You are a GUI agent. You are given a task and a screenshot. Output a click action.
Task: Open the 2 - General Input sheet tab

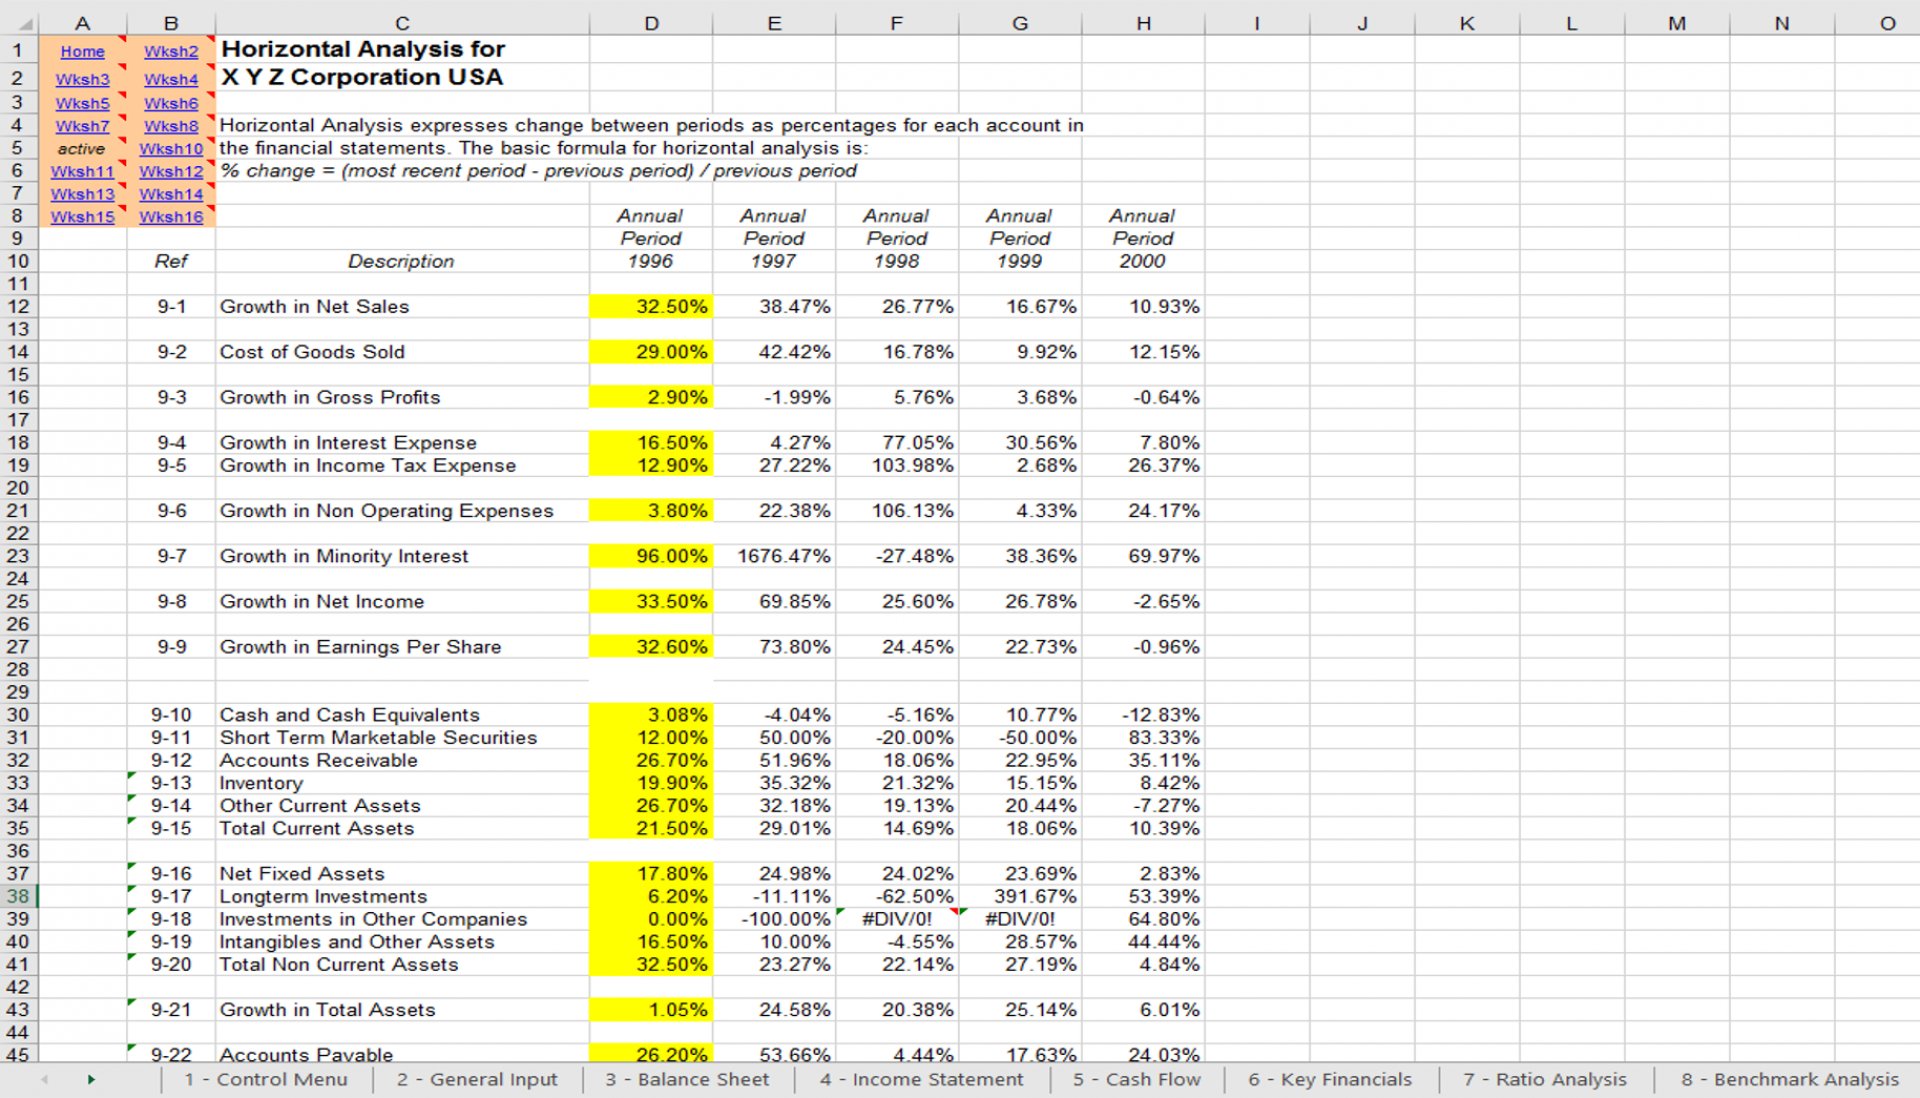[477, 1079]
